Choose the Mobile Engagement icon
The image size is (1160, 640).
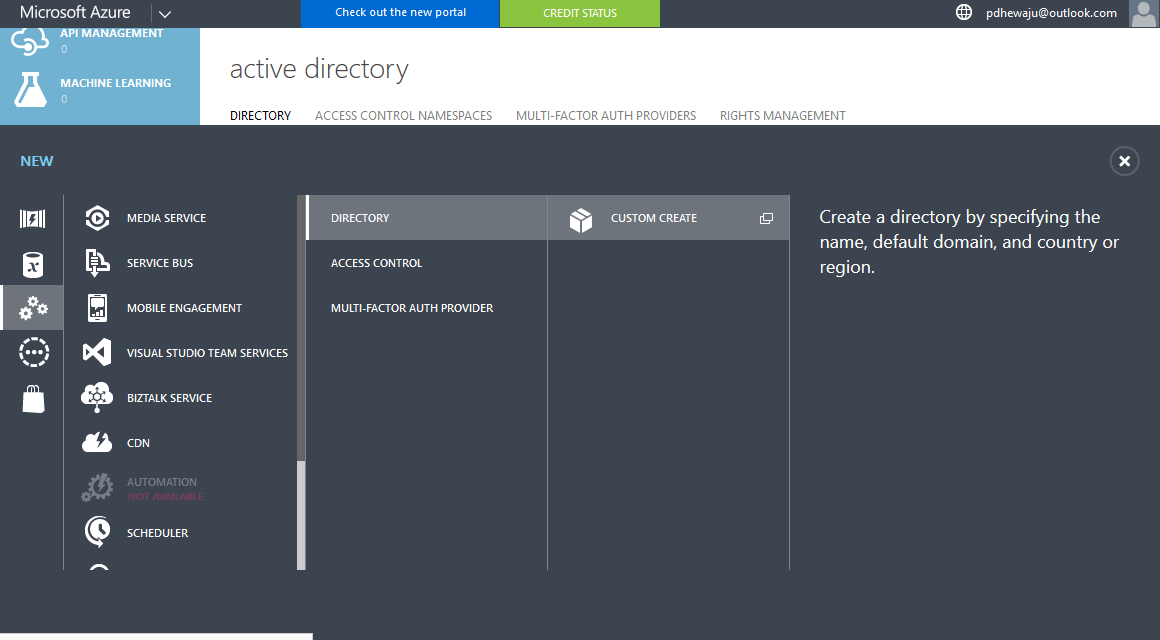click(x=98, y=308)
